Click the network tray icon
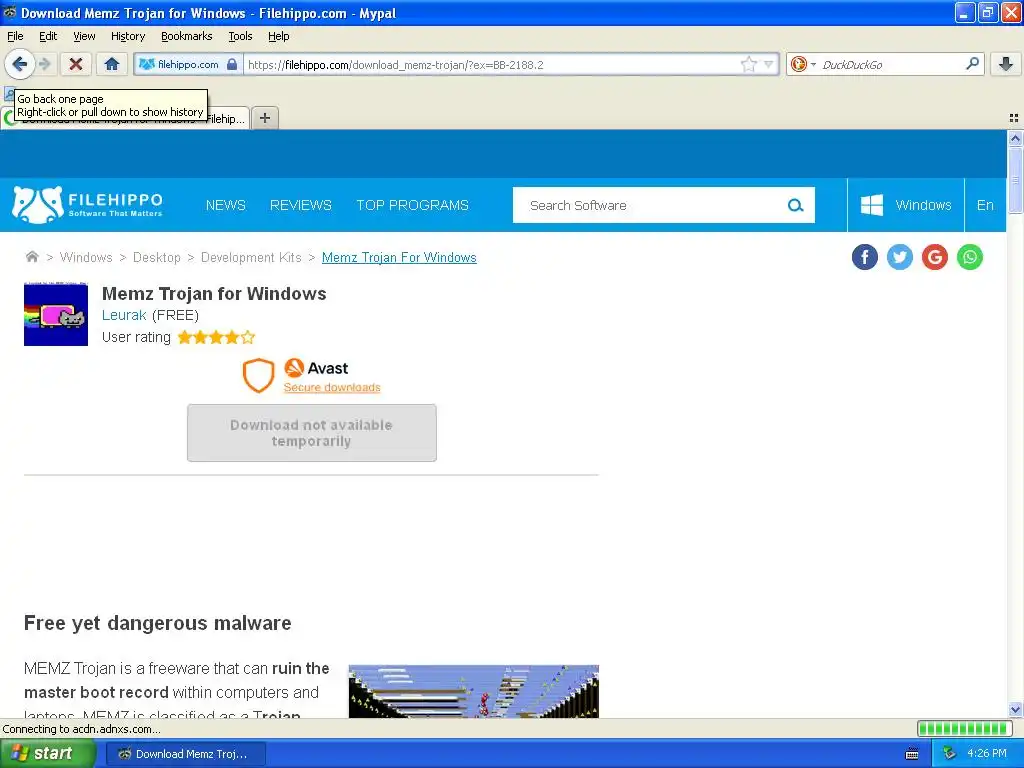The height and width of the screenshot is (768, 1024). click(x=950, y=754)
